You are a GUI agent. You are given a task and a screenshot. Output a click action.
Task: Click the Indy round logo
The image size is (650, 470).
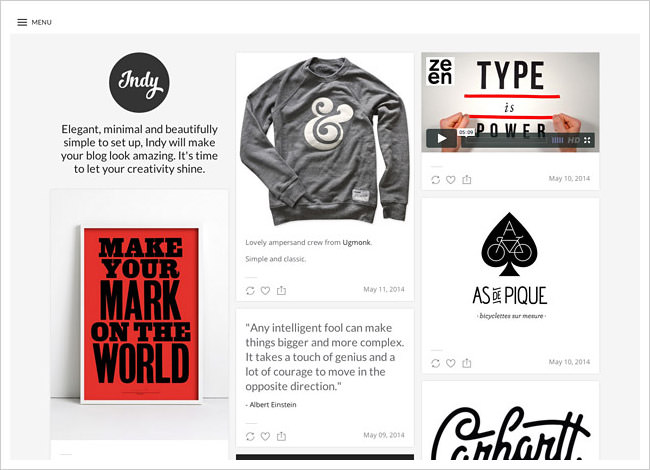139,82
